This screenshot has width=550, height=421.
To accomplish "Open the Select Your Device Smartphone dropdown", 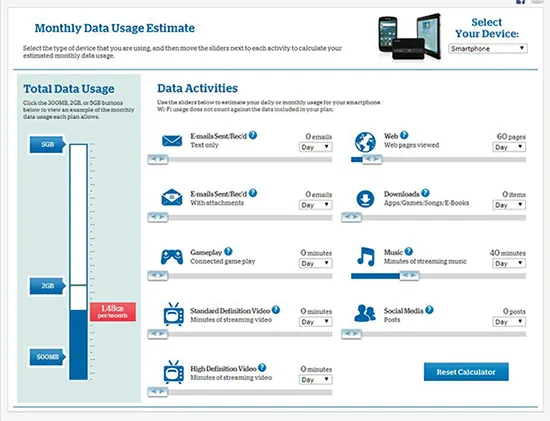I will pos(488,48).
